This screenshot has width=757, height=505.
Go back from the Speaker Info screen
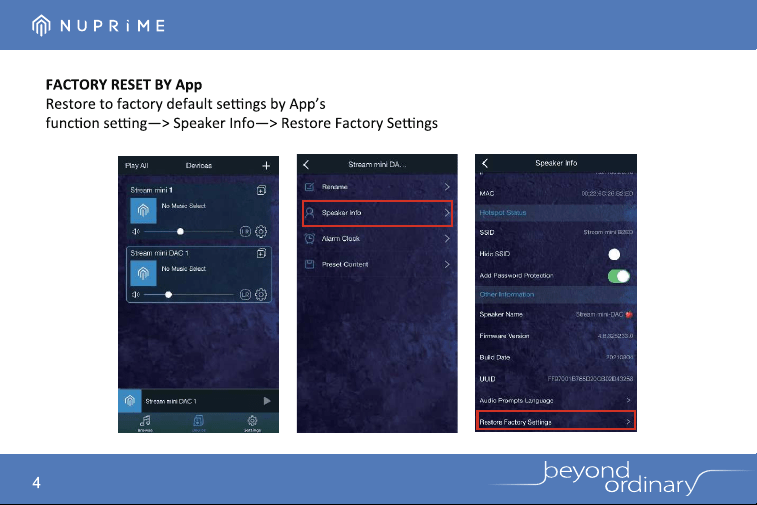tap(485, 163)
